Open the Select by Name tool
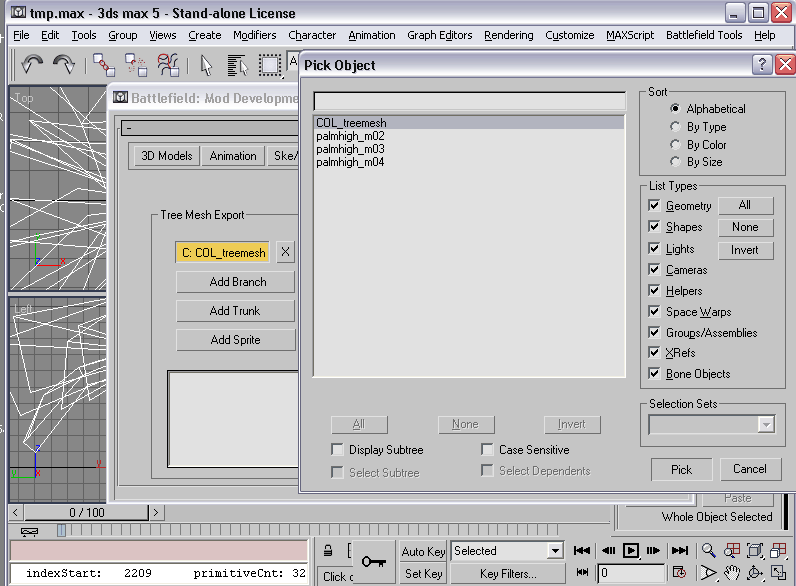This screenshot has height=586, width=796. (x=237, y=66)
